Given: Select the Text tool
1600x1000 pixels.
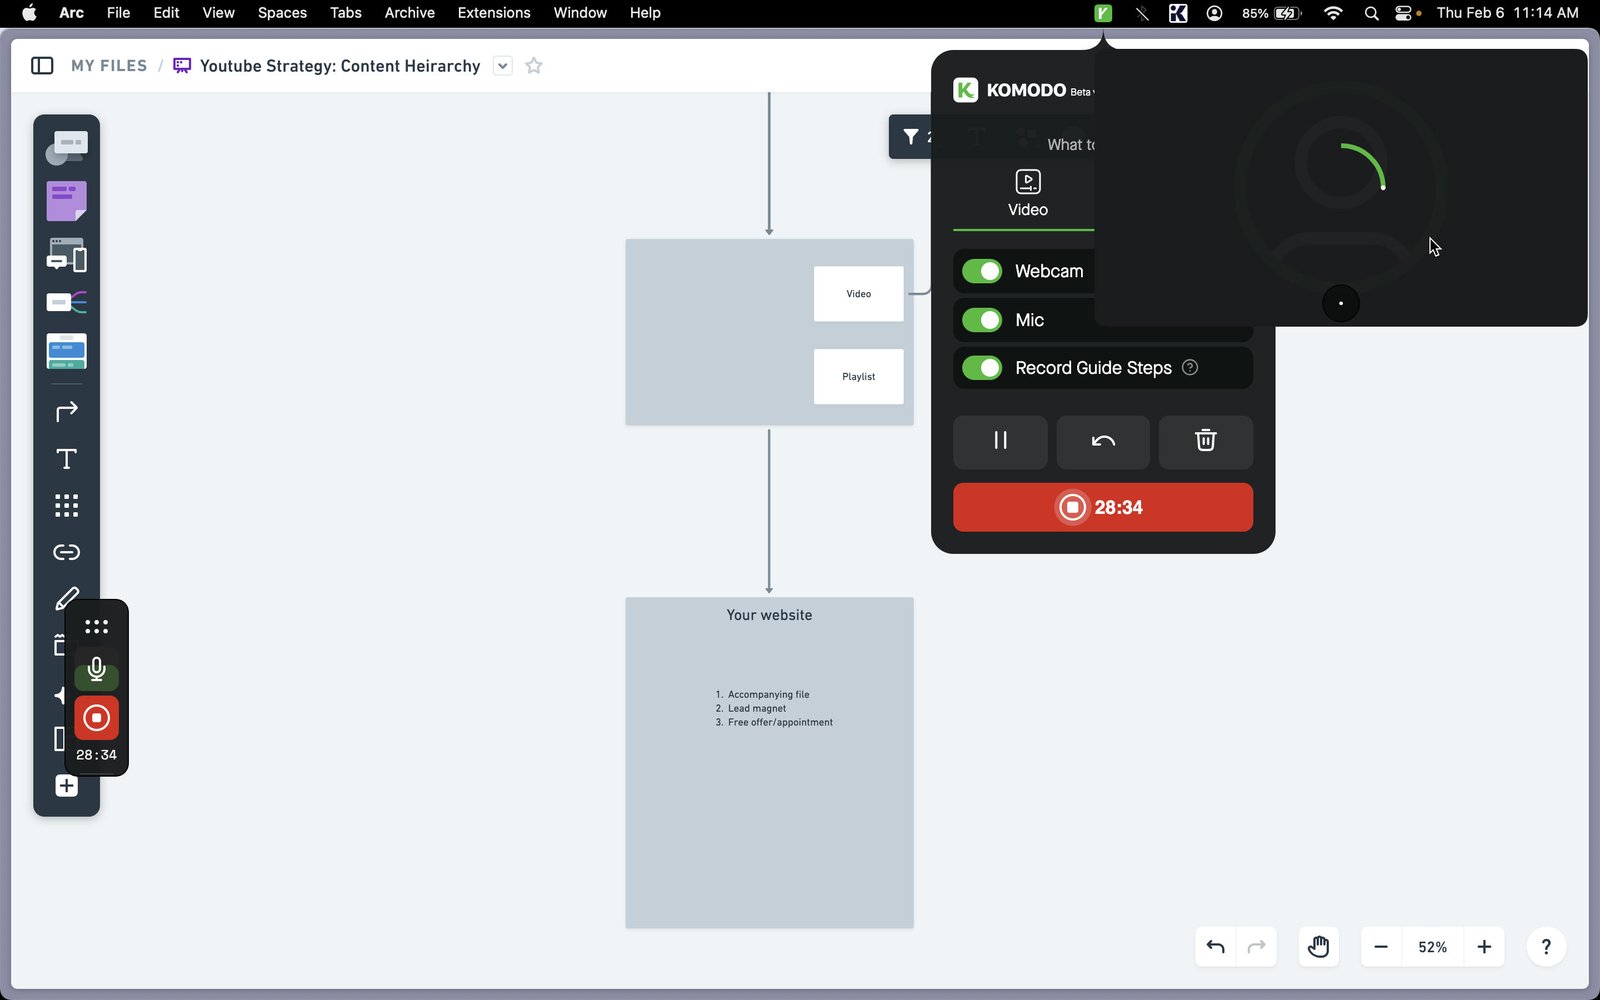Looking at the screenshot, I should [x=66, y=459].
